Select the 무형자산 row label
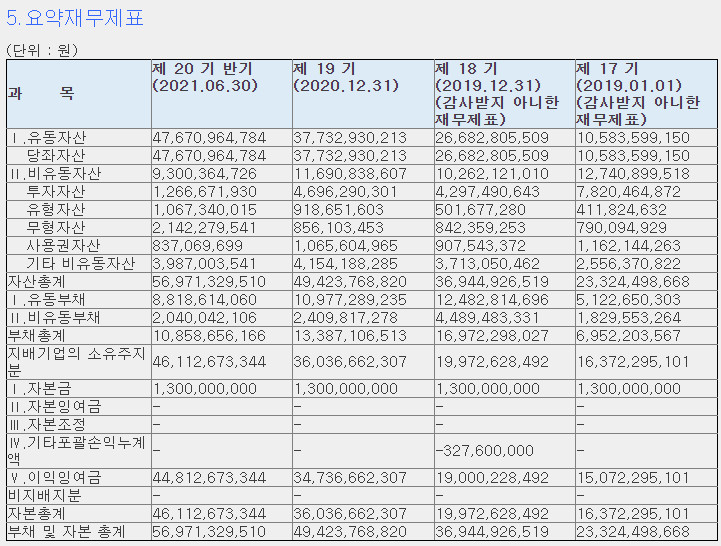Screen dimensions: 721x546 coord(56,227)
